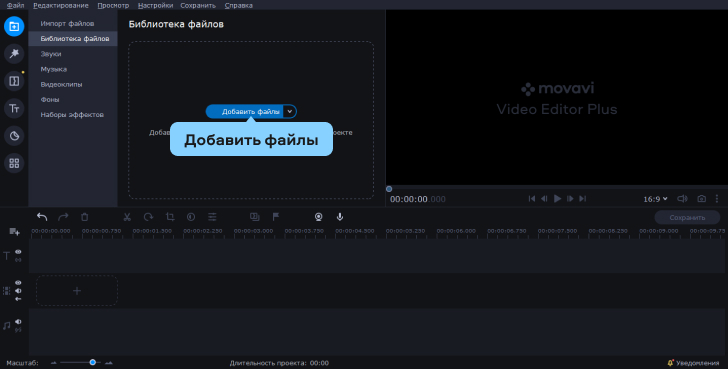Open notifications (Уведомления)
This screenshot has width=728, height=369.
pyautogui.click(x=693, y=363)
